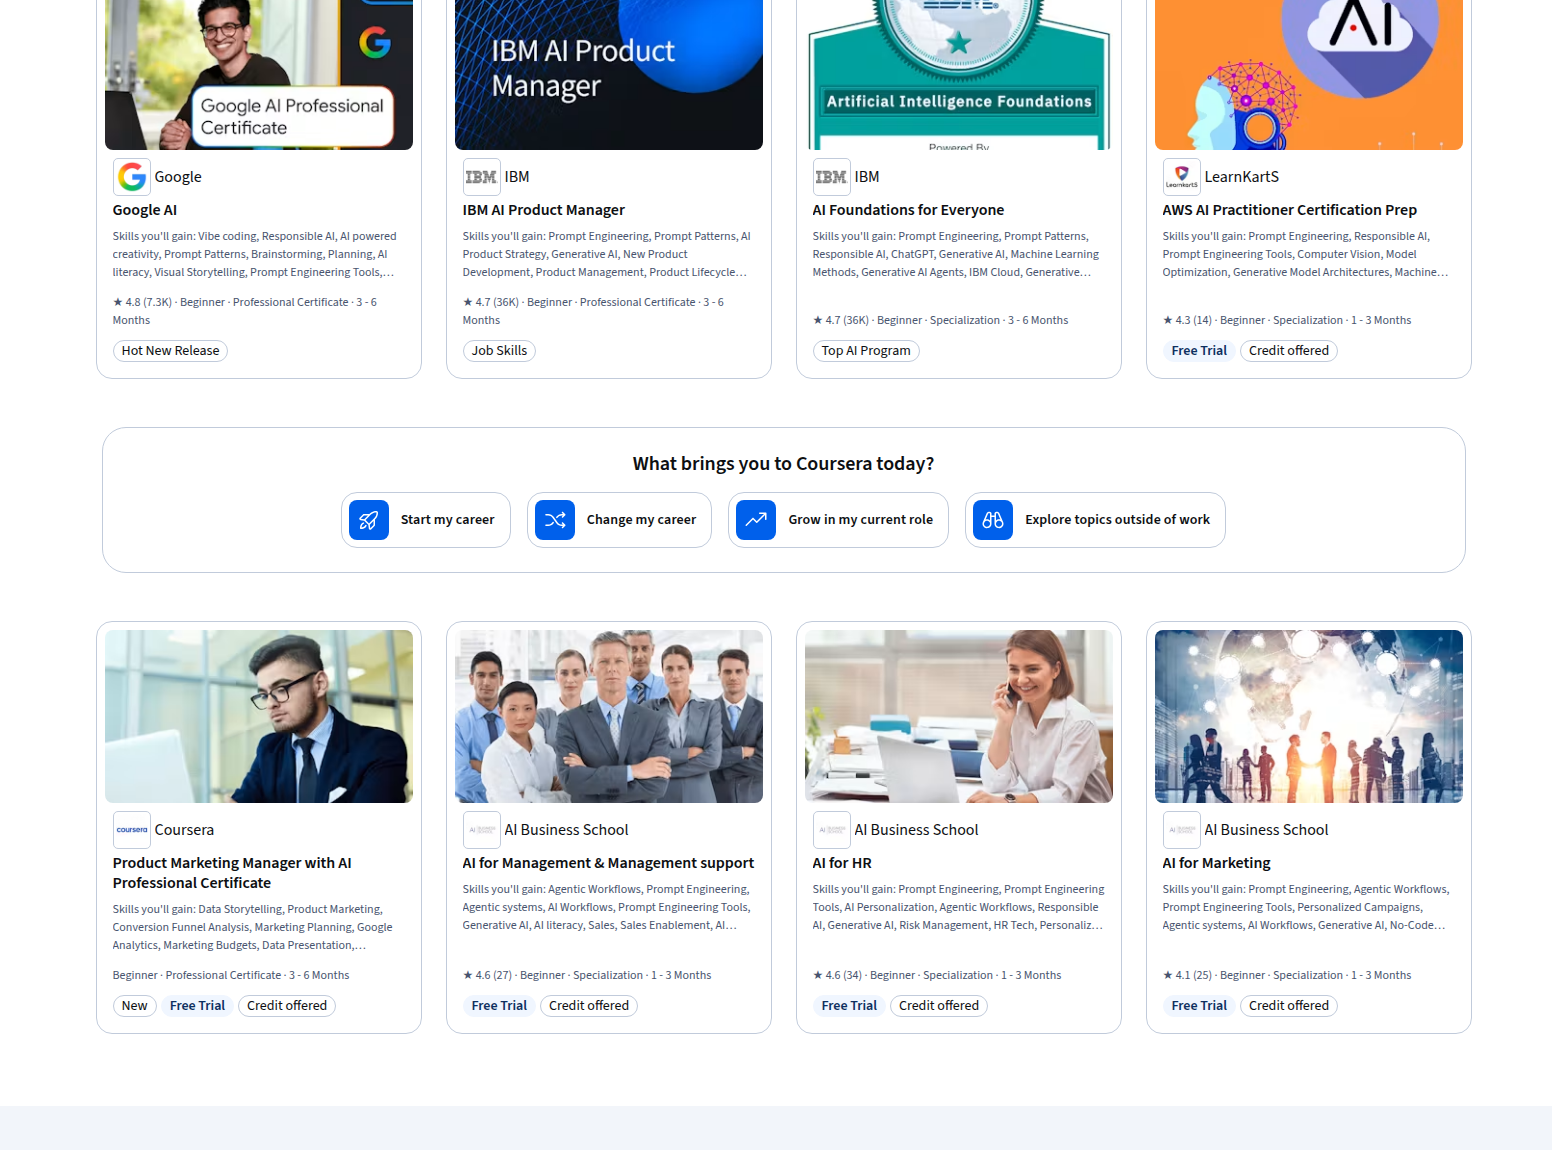
Task: Click Free Trial tag on Product Marketing Manager card
Action: tap(197, 1006)
